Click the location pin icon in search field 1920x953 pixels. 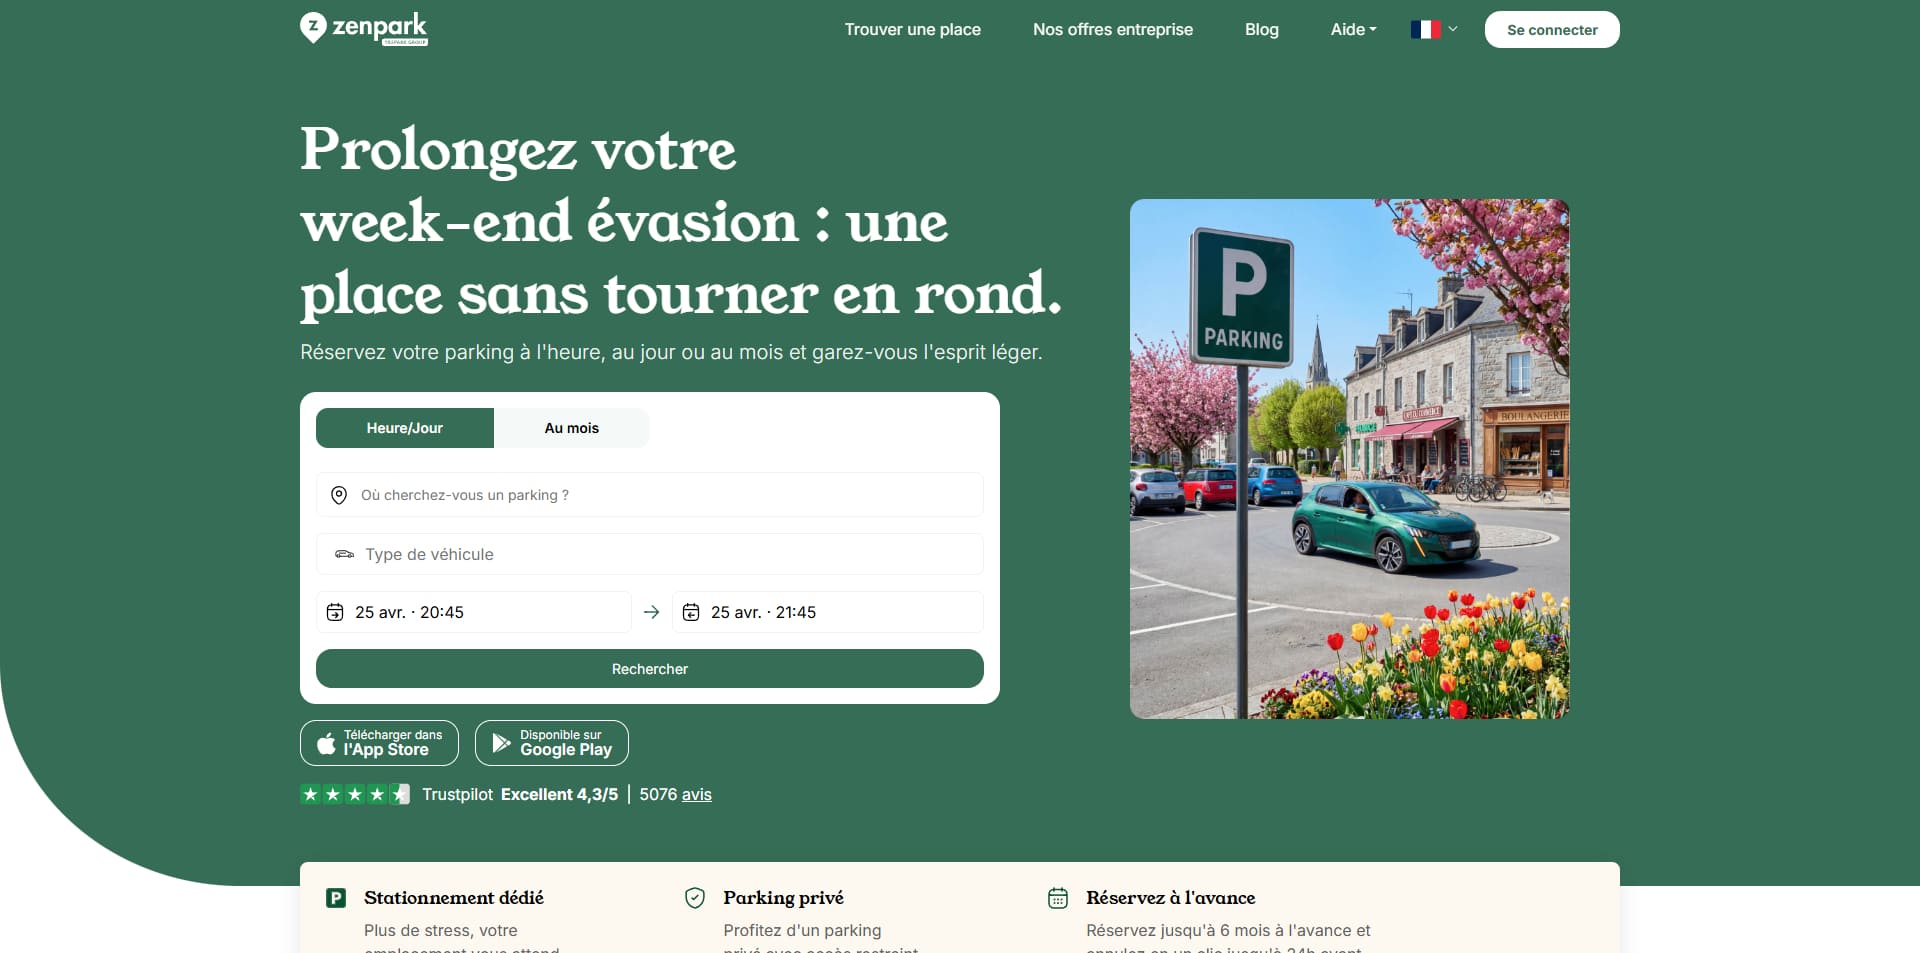pos(339,495)
